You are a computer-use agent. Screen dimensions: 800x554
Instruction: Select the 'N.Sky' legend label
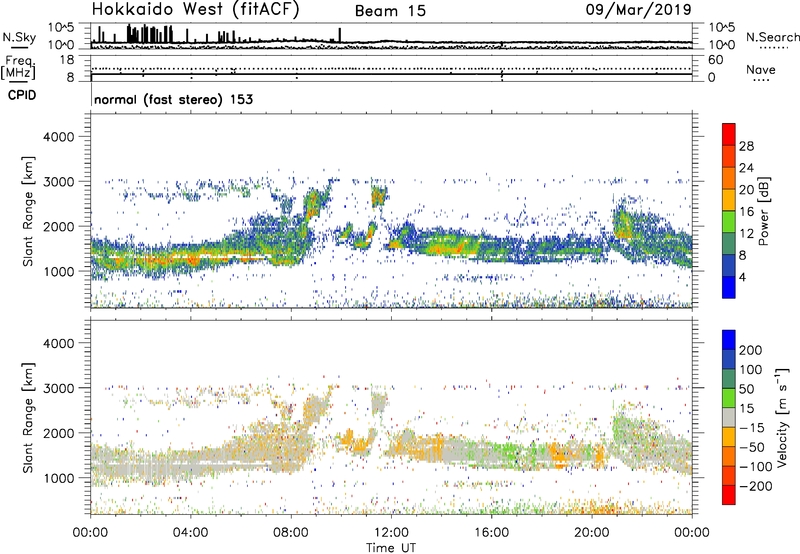(19, 37)
